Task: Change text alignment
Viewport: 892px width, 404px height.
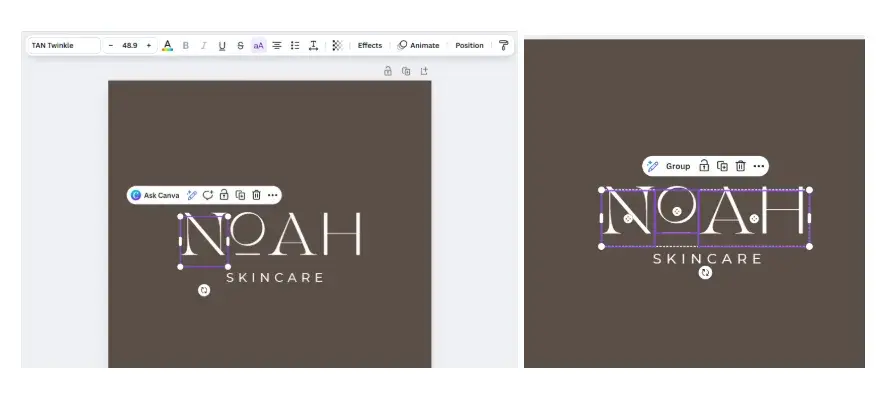Action: (277, 46)
